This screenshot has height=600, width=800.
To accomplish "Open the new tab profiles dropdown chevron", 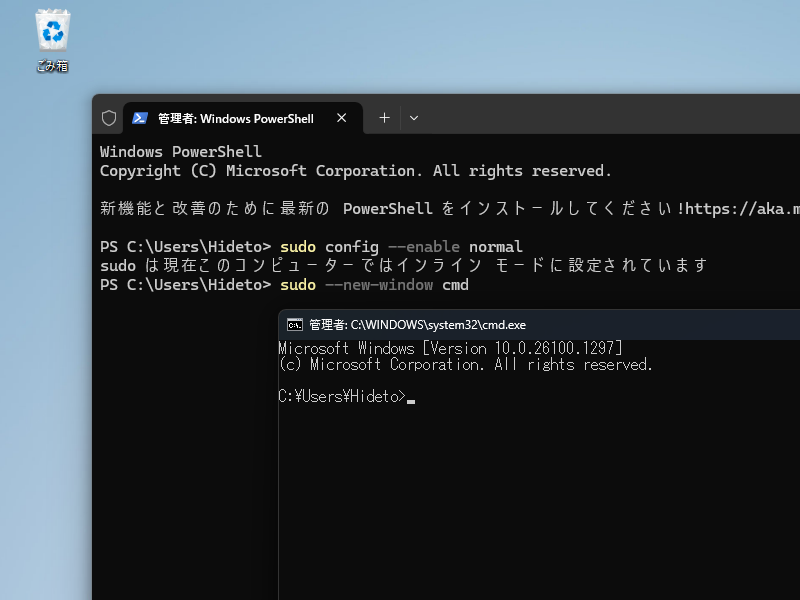I will click(x=413, y=118).
